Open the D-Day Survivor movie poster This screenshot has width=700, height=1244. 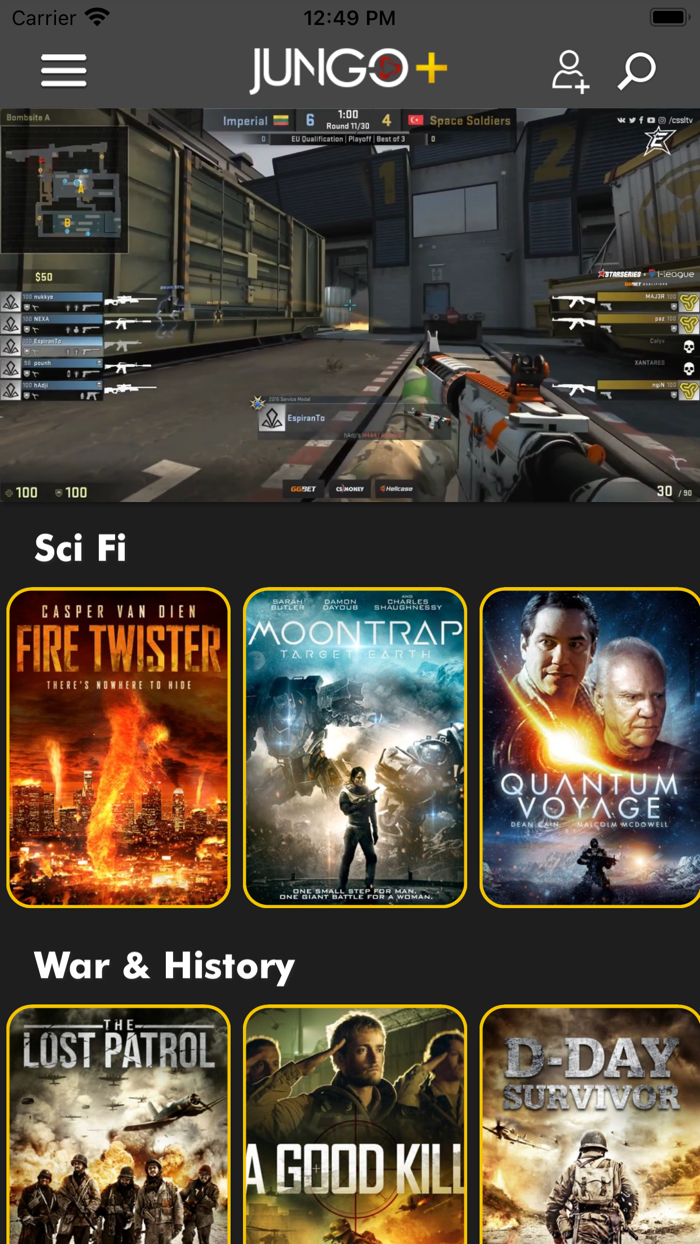point(590,1124)
